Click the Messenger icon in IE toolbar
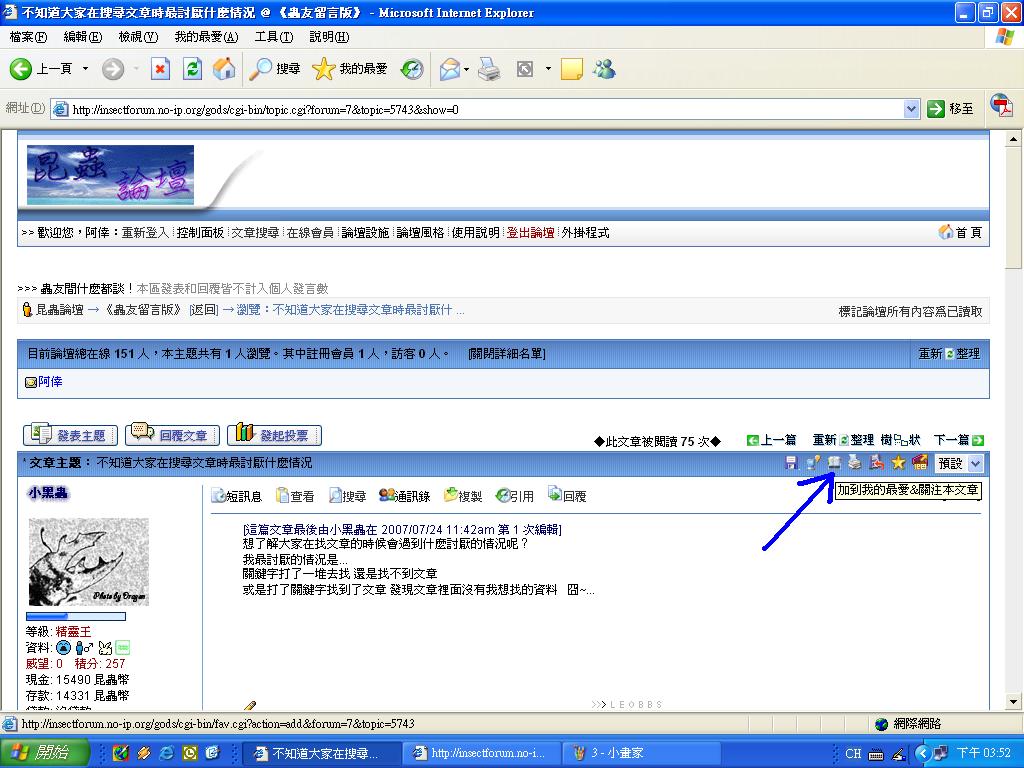This screenshot has height=768, width=1024. click(x=603, y=69)
